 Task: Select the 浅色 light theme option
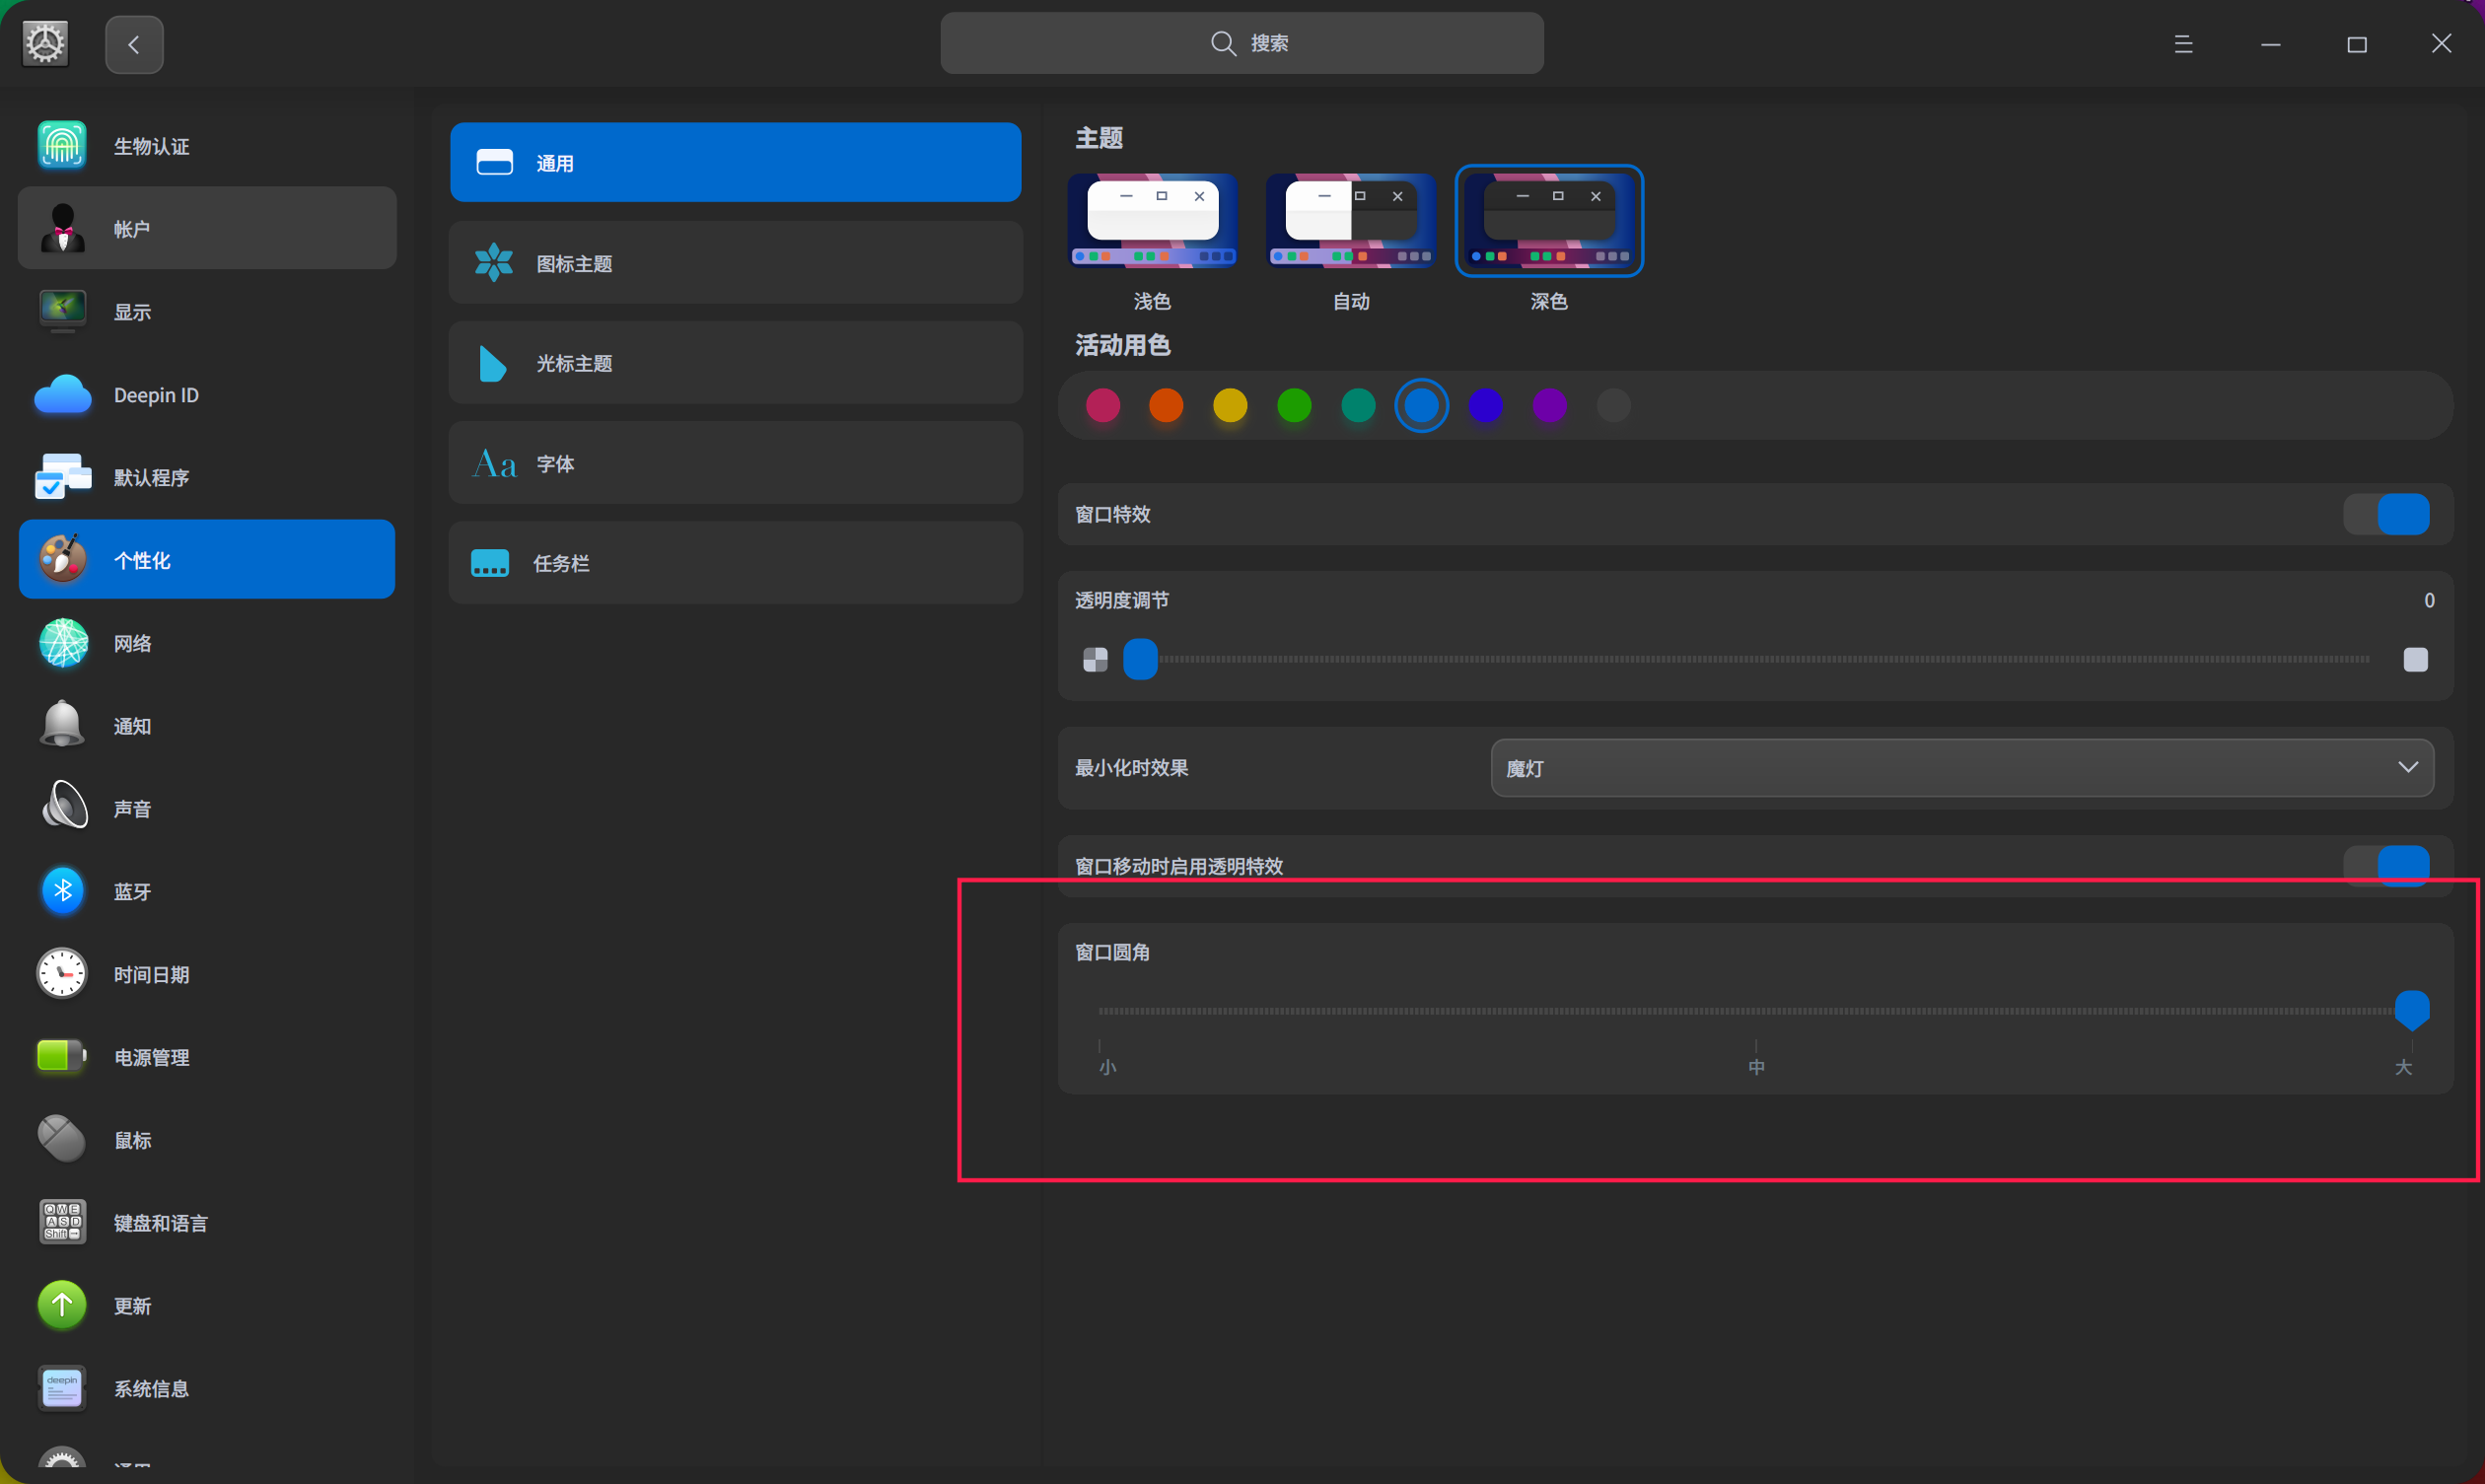(x=1152, y=222)
